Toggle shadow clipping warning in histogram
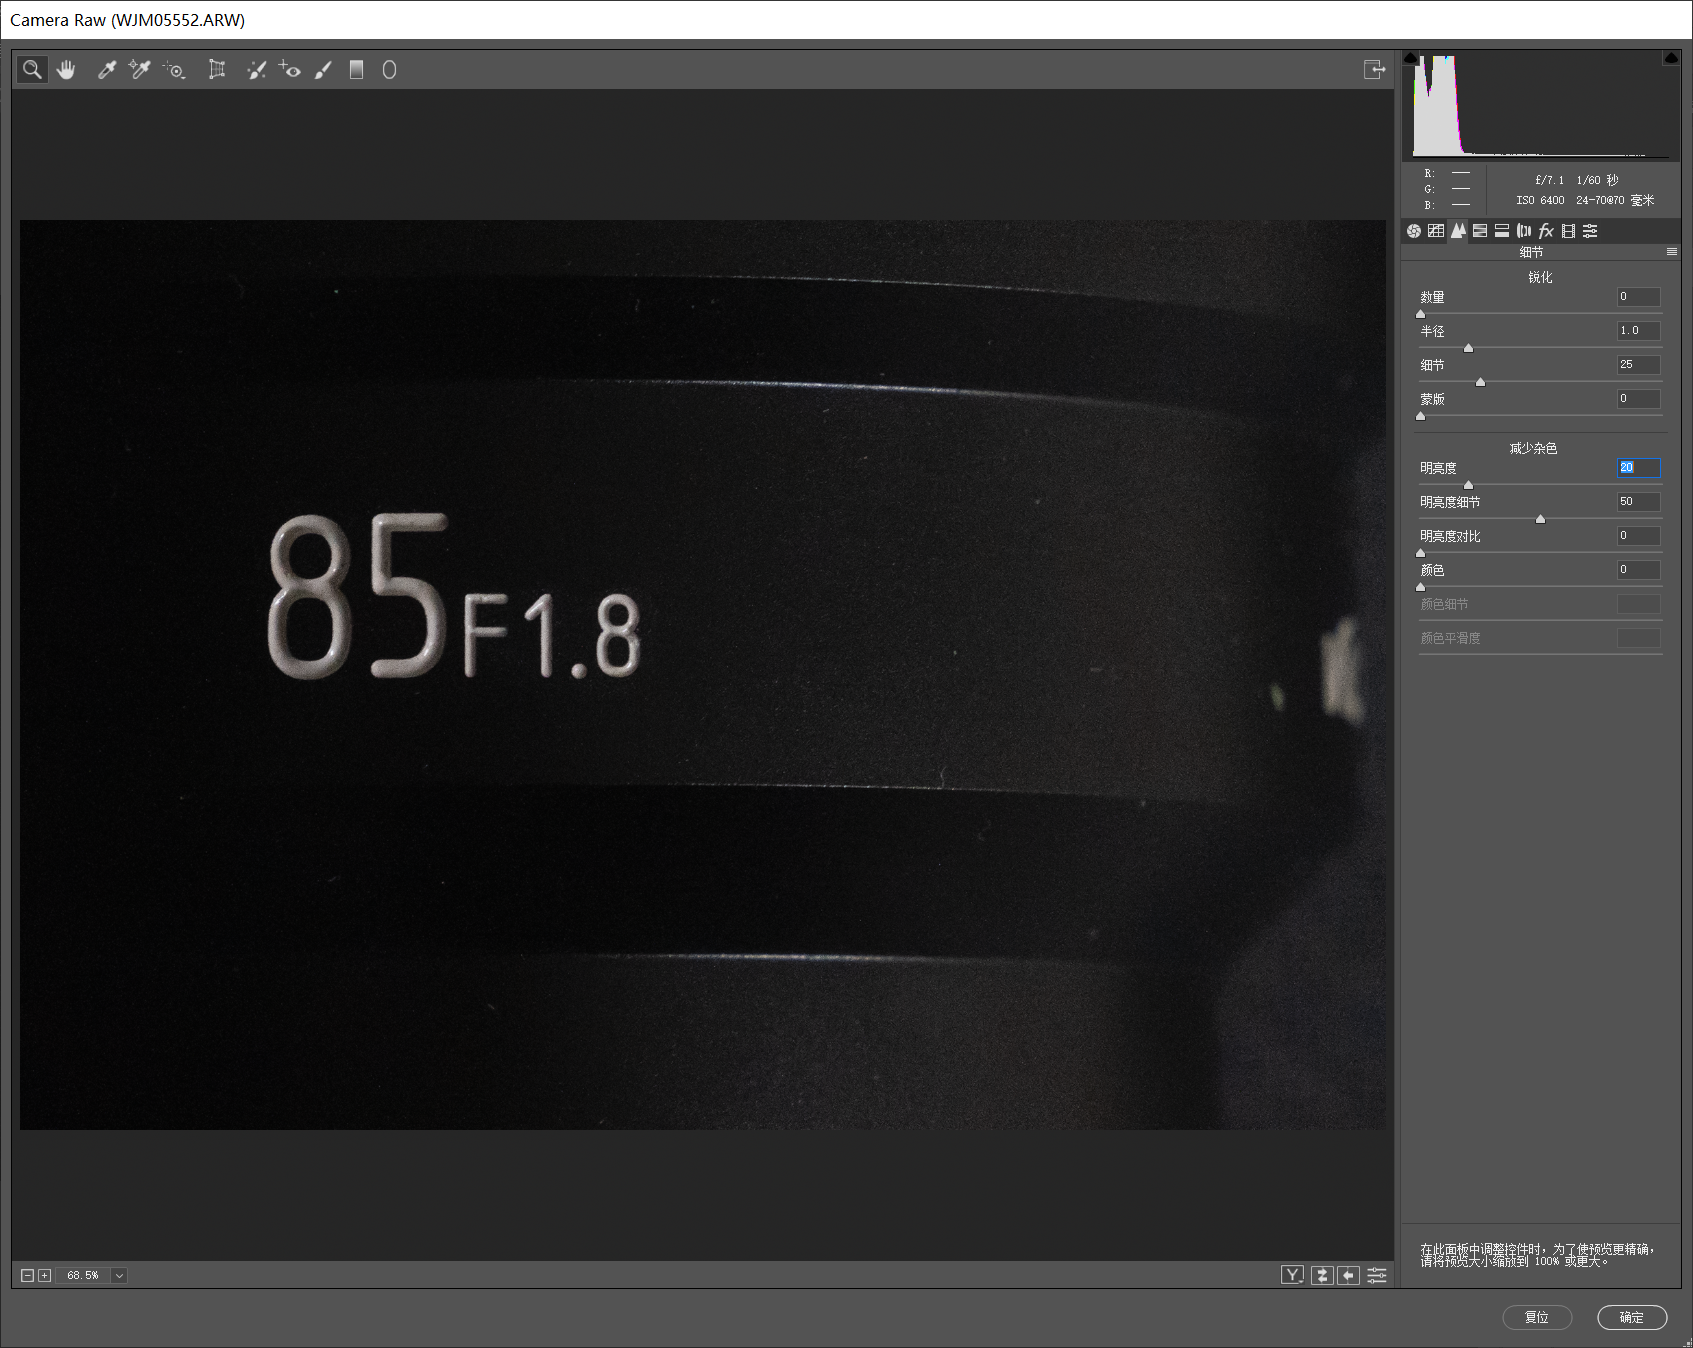The height and width of the screenshot is (1348, 1693). tap(1410, 58)
